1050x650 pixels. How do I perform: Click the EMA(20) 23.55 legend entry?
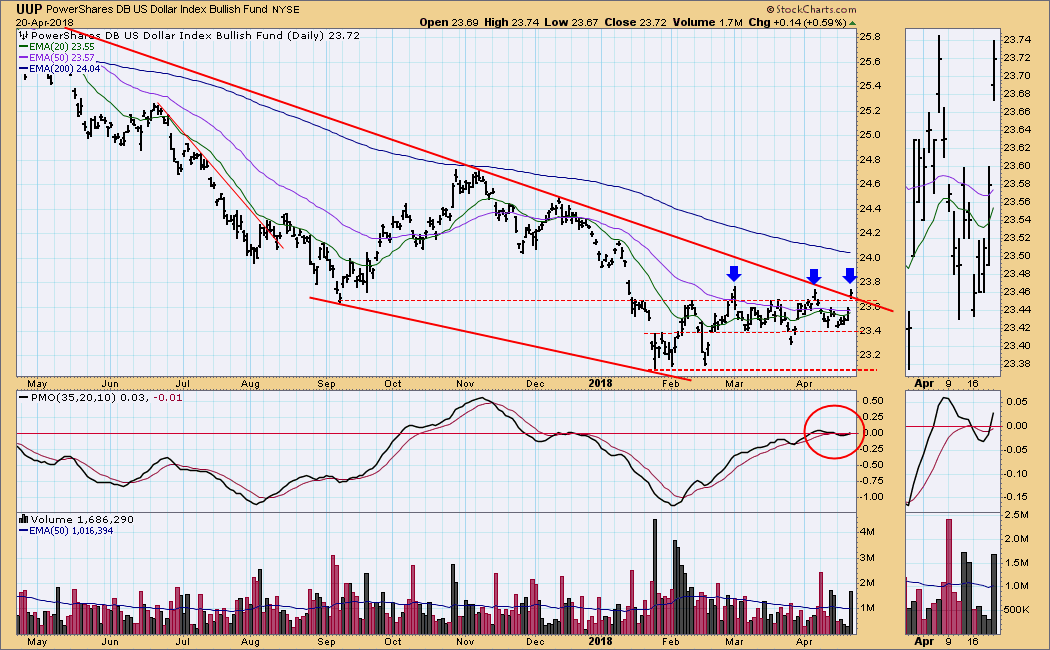[x=55, y=46]
